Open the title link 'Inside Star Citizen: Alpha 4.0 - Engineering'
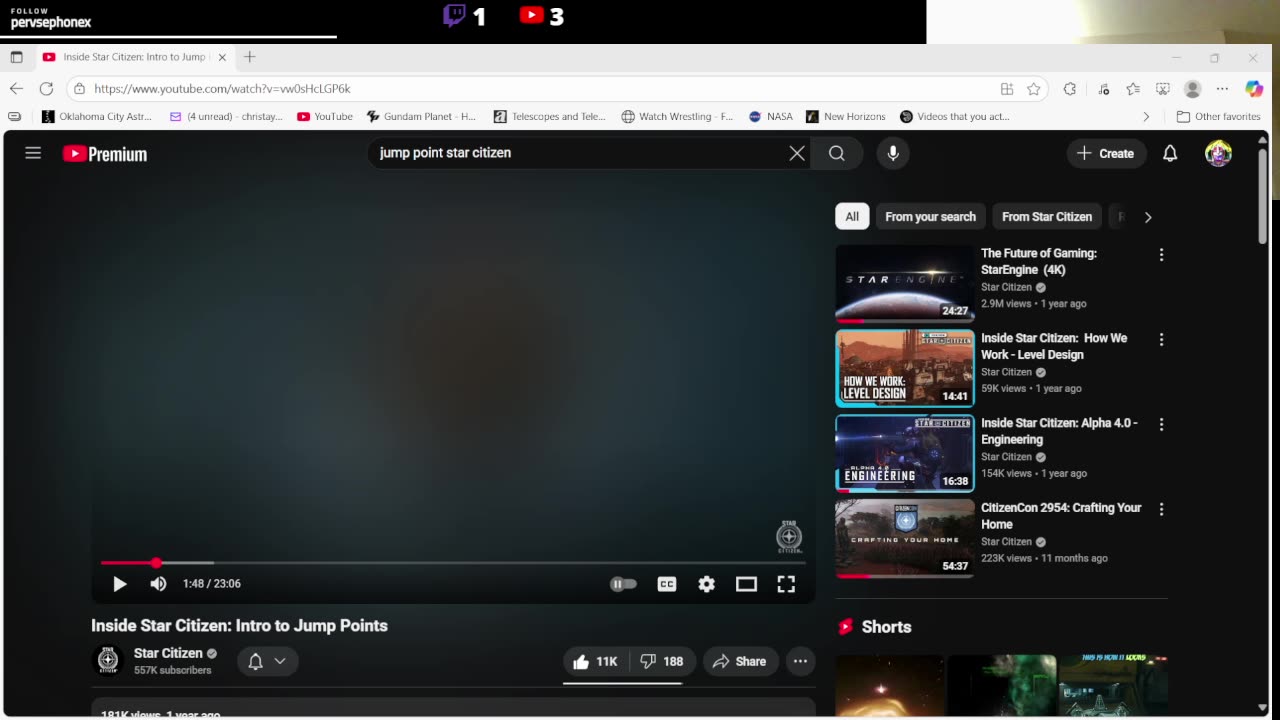The height and width of the screenshot is (720, 1280). coord(1059,431)
